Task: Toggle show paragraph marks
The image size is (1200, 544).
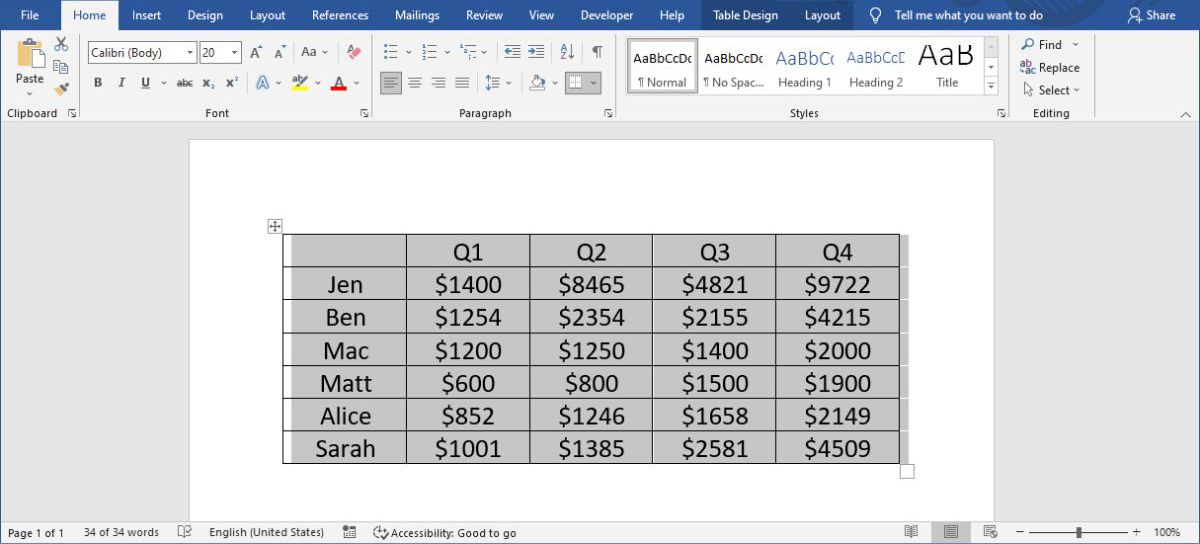Action: pyautogui.click(x=597, y=52)
